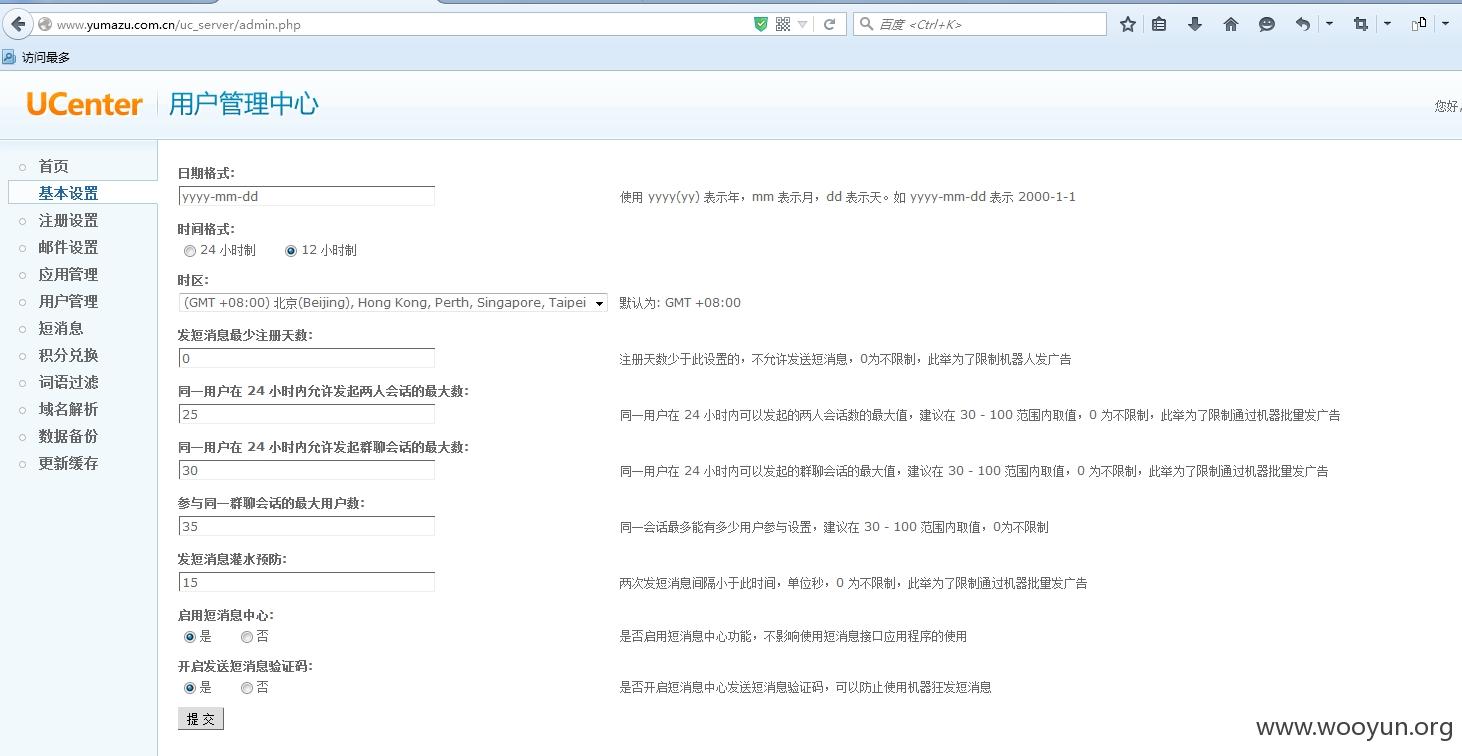The height and width of the screenshot is (756, 1462).
Task: Click the undo curved arrow icon
Action: coord(1302,24)
